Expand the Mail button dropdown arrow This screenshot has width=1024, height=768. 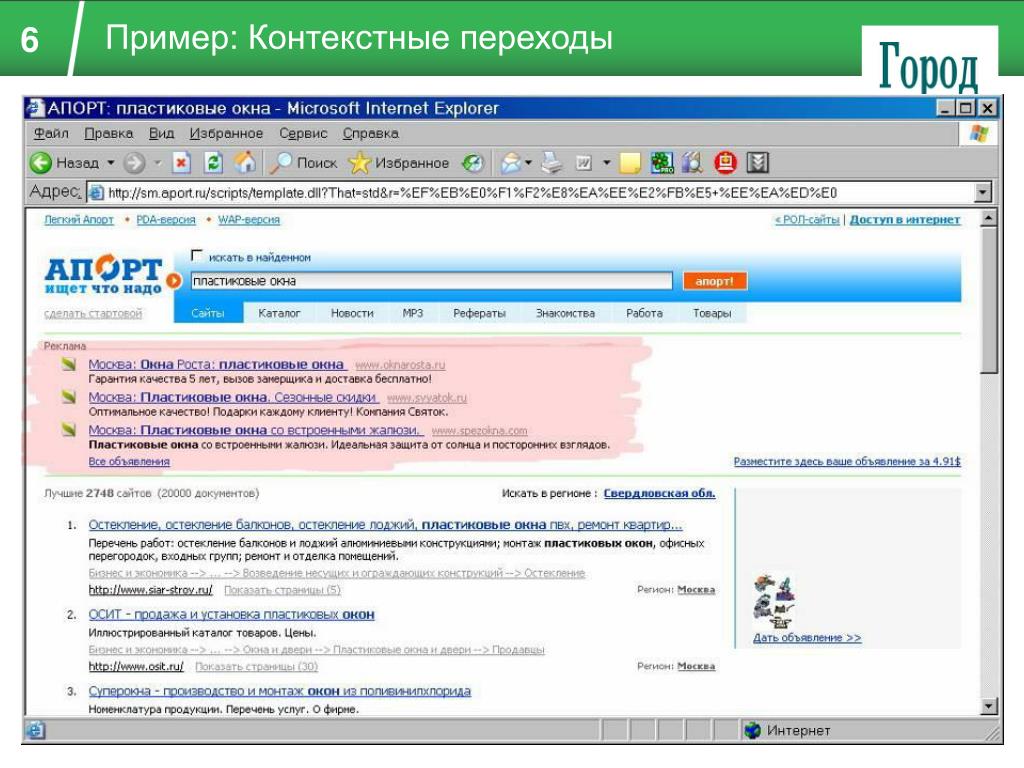[x=528, y=163]
